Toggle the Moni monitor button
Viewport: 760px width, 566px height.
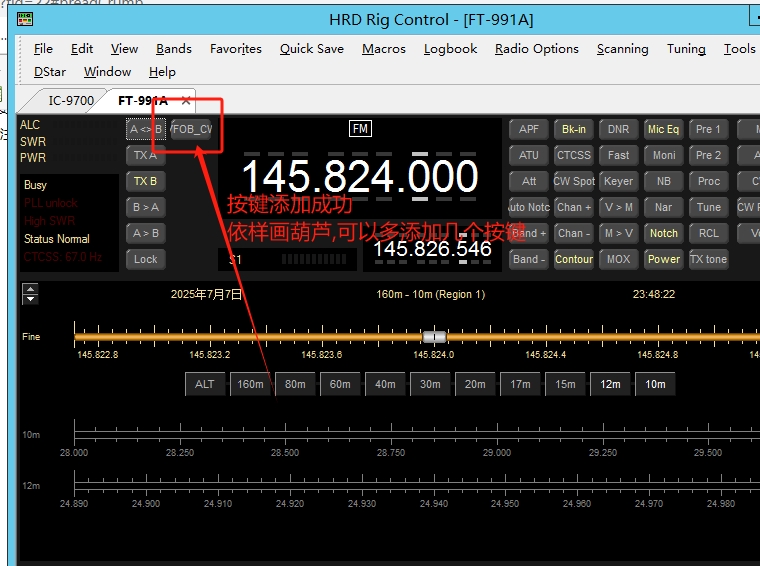(664, 156)
